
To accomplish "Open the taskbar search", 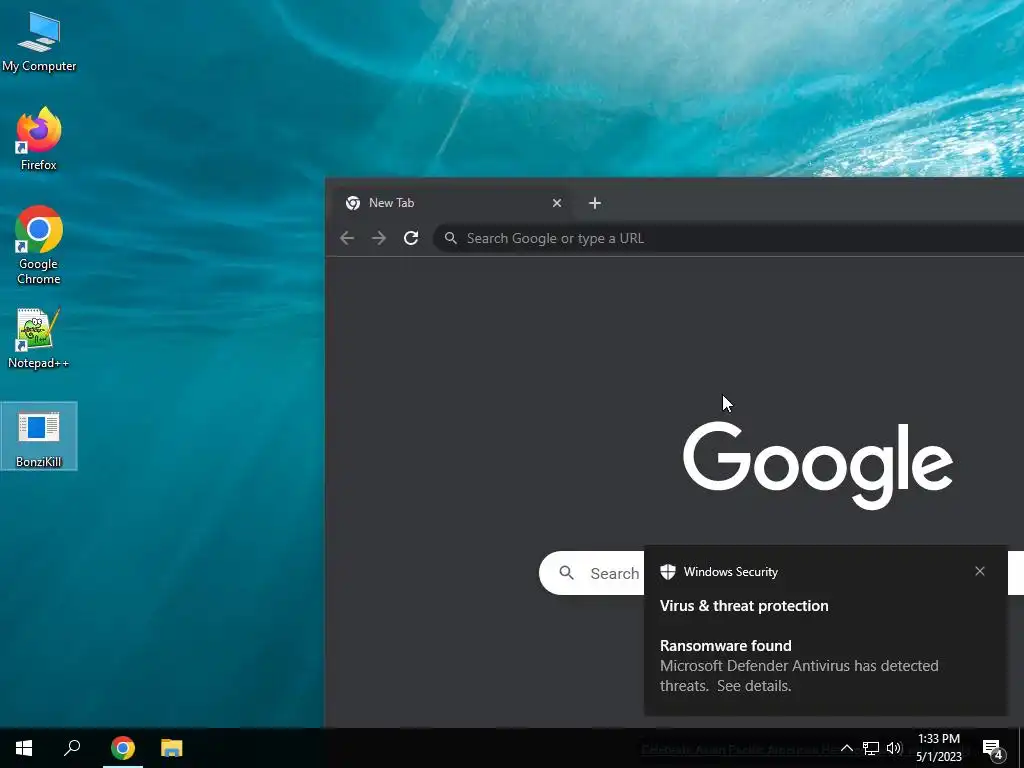I will 72,748.
